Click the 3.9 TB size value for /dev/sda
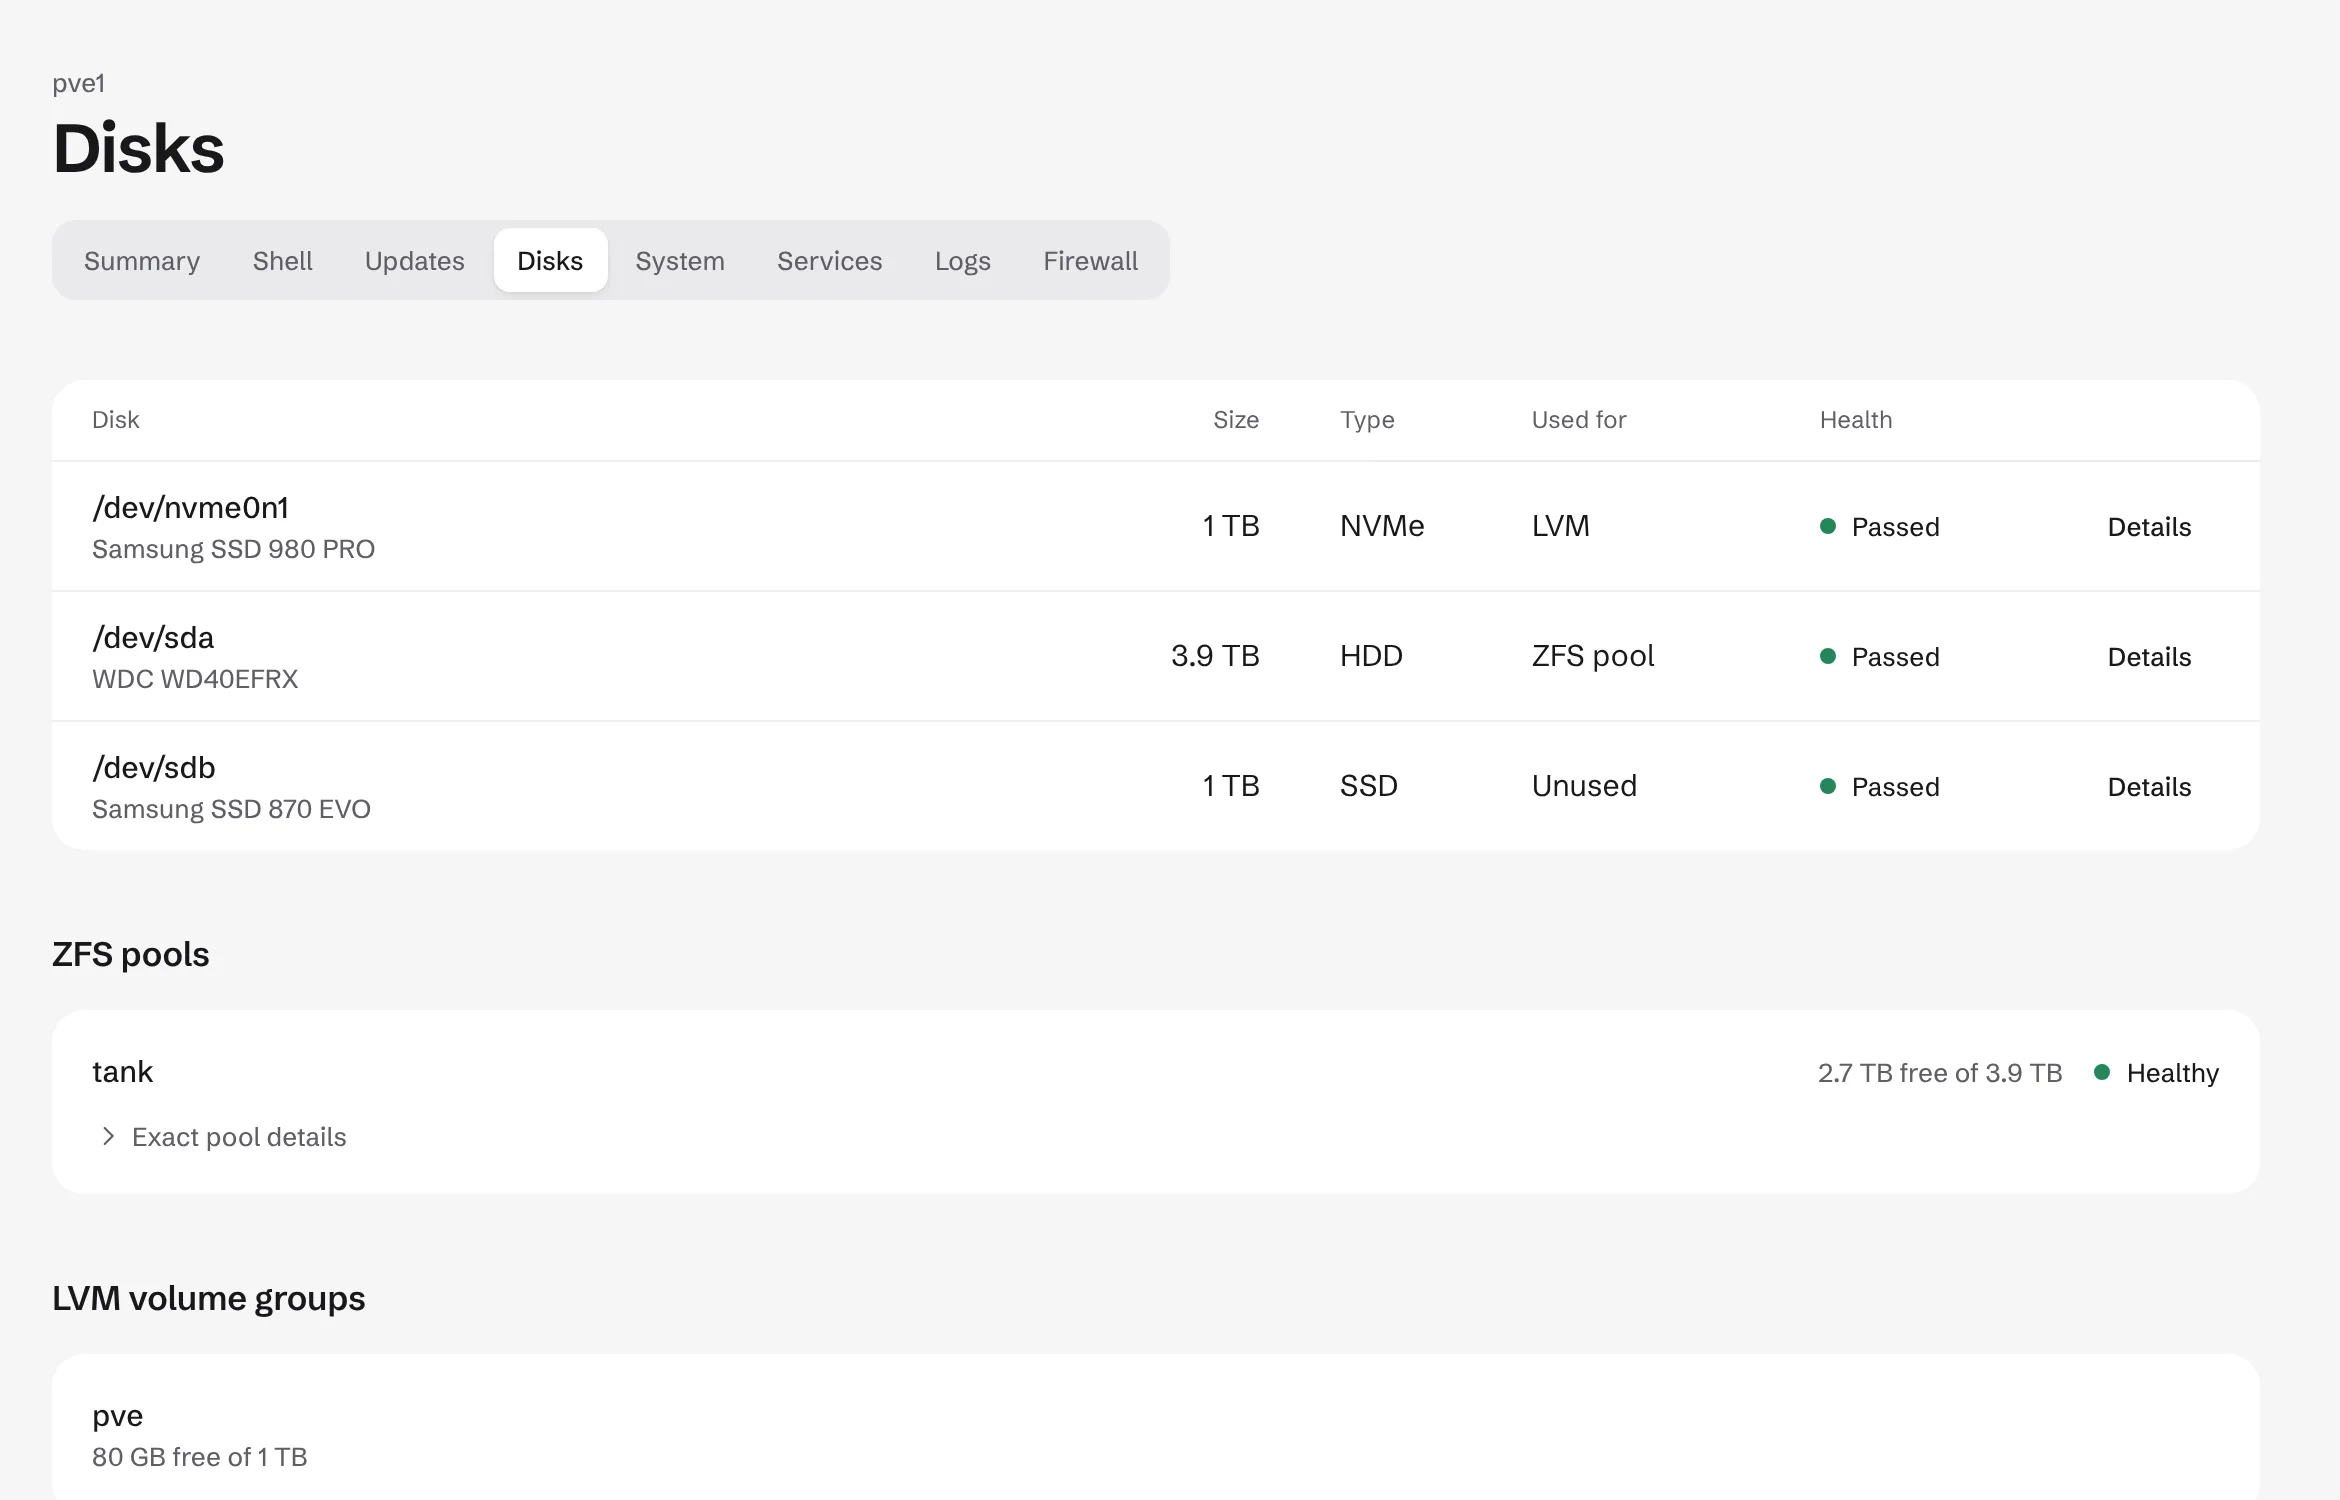This screenshot has height=1500, width=2340. point(1215,656)
